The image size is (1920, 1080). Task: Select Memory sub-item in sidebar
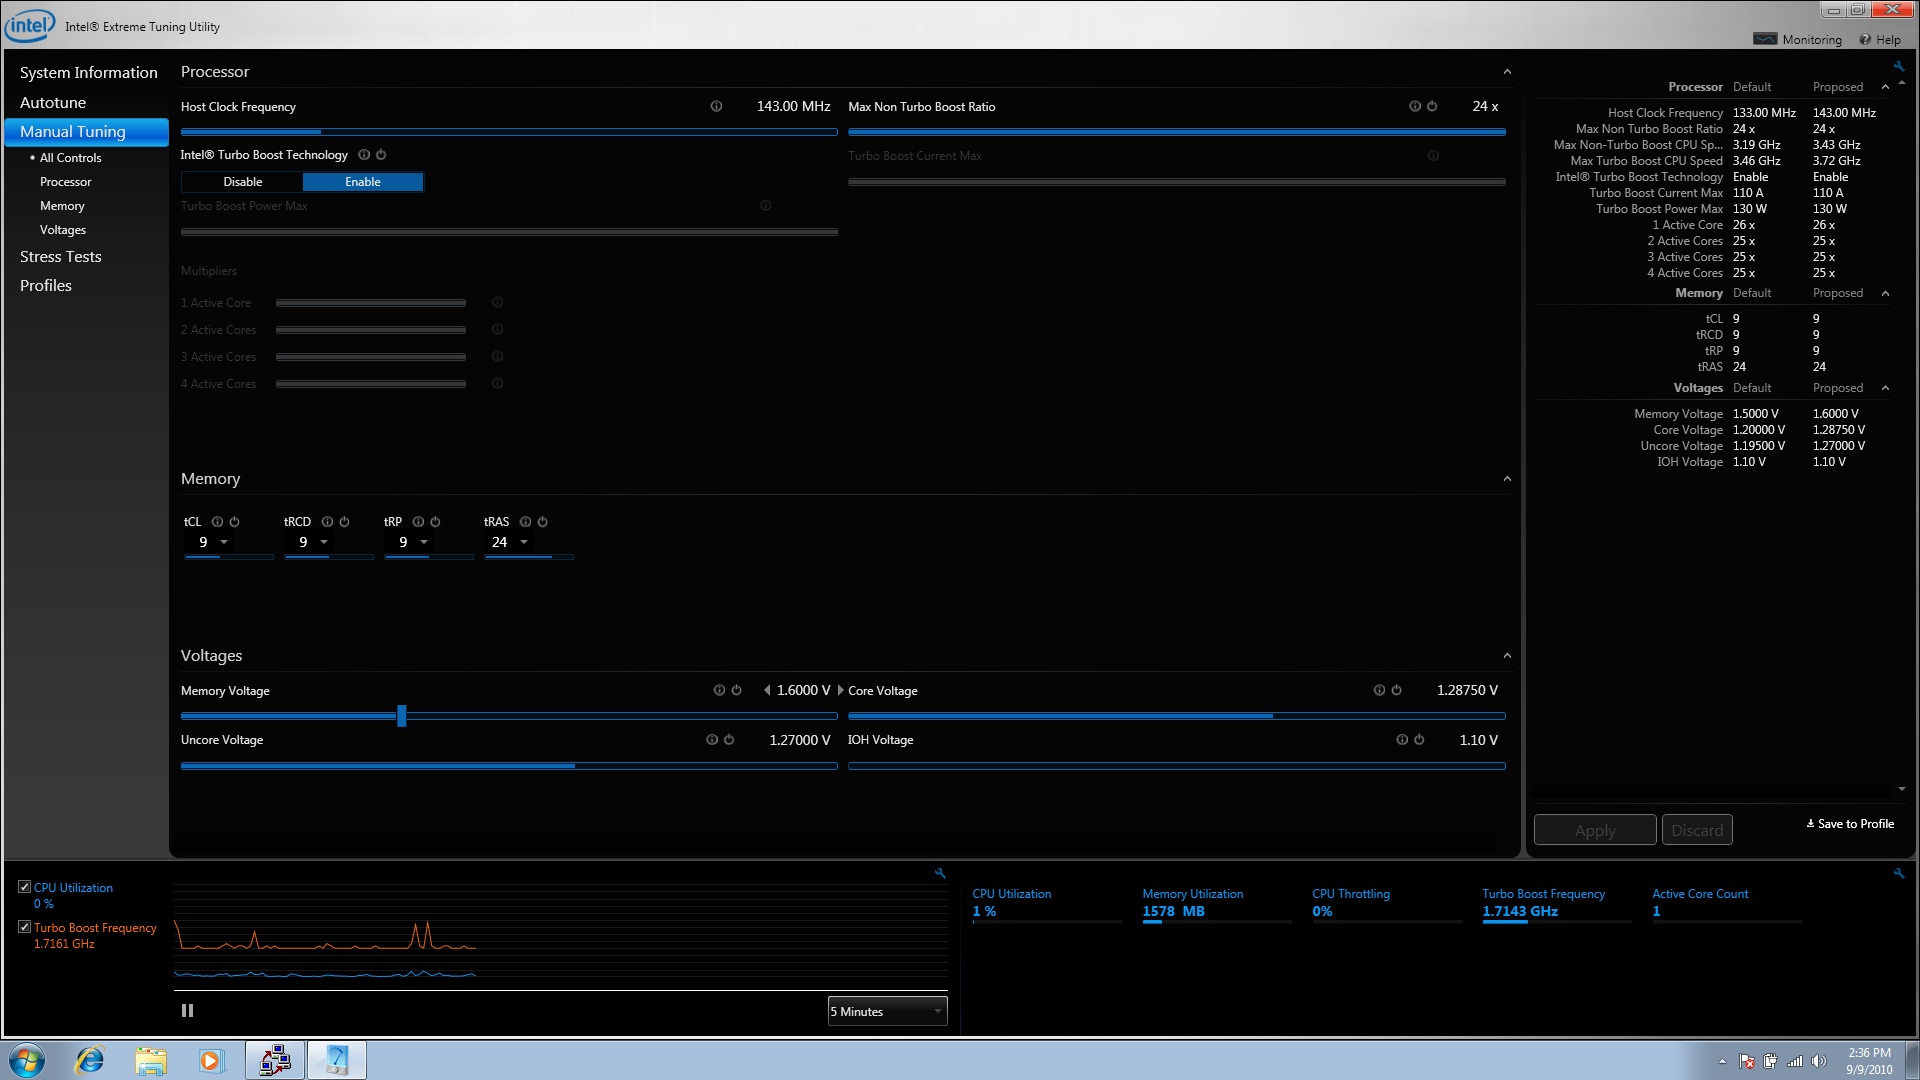point(62,206)
